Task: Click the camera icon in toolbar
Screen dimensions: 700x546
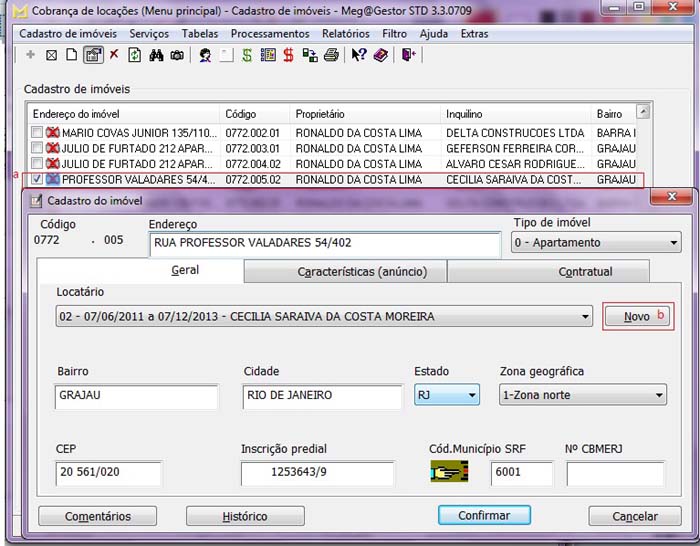Action: coord(177,55)
